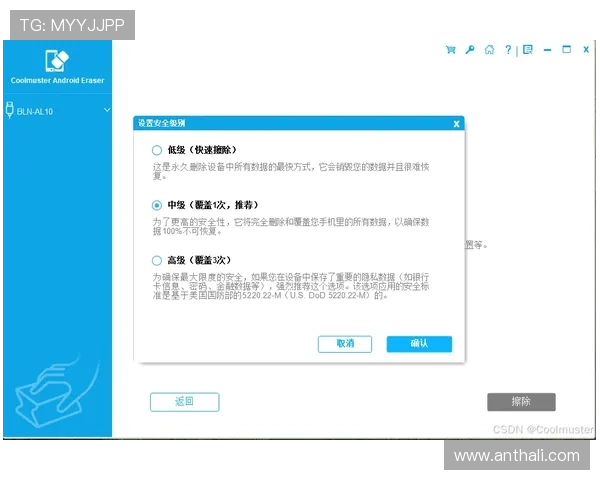The image size is (600, 480).
Task: Confirm with the 确认 button
Action: pyautogui.click(x=419, y=344)
